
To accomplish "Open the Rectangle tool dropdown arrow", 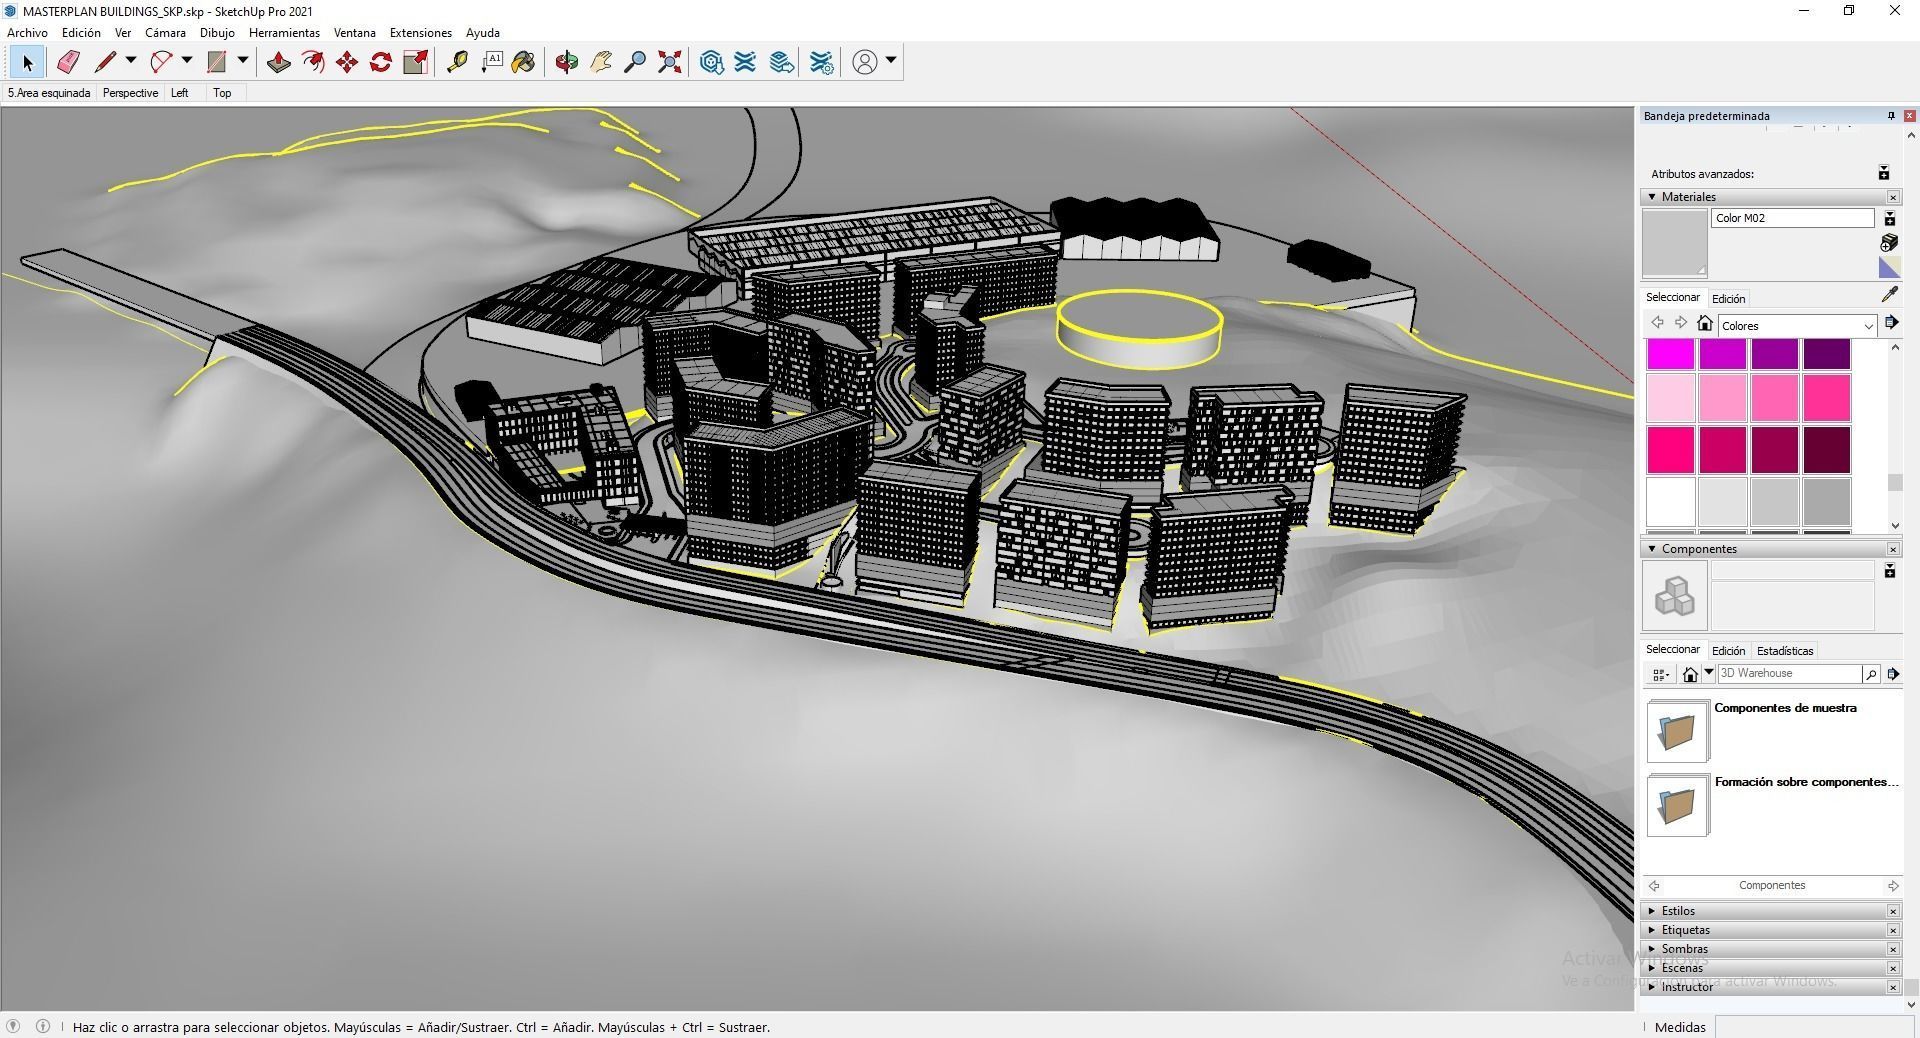I will 242,61.
